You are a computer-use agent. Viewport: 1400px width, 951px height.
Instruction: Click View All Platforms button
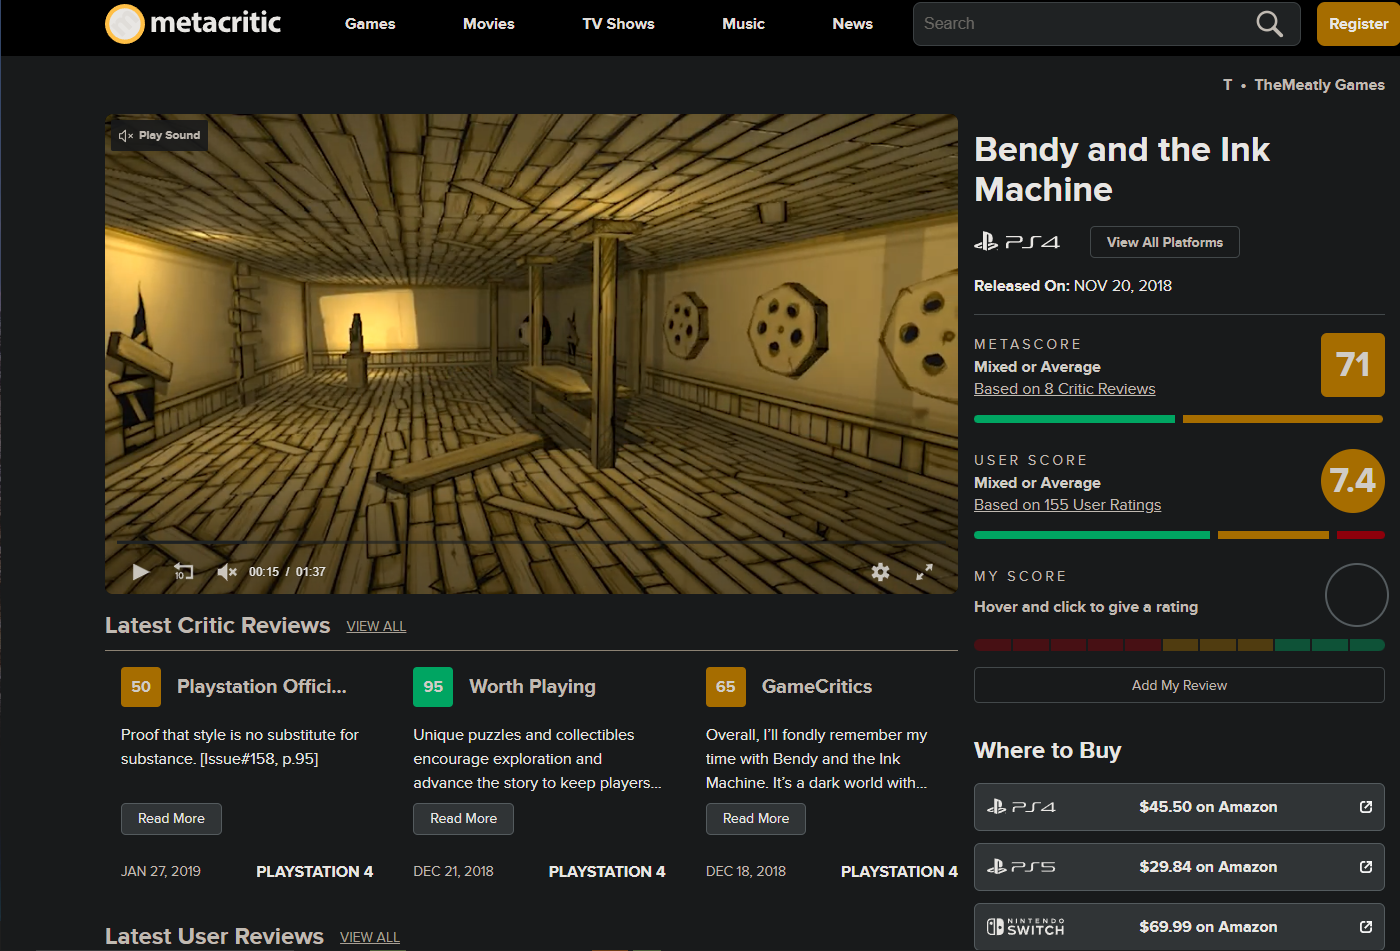(1165, 242)
